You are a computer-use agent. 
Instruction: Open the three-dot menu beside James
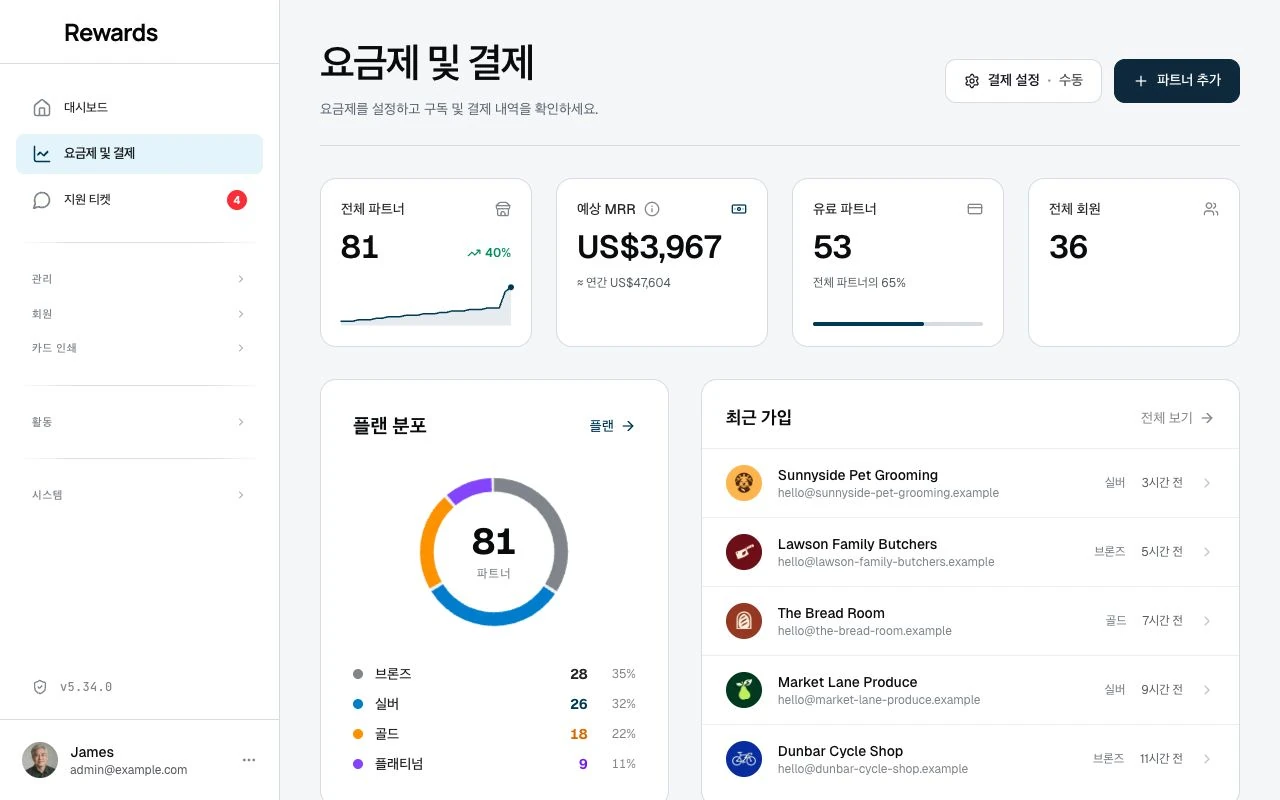pyautogui.click(x=249, y=760)
